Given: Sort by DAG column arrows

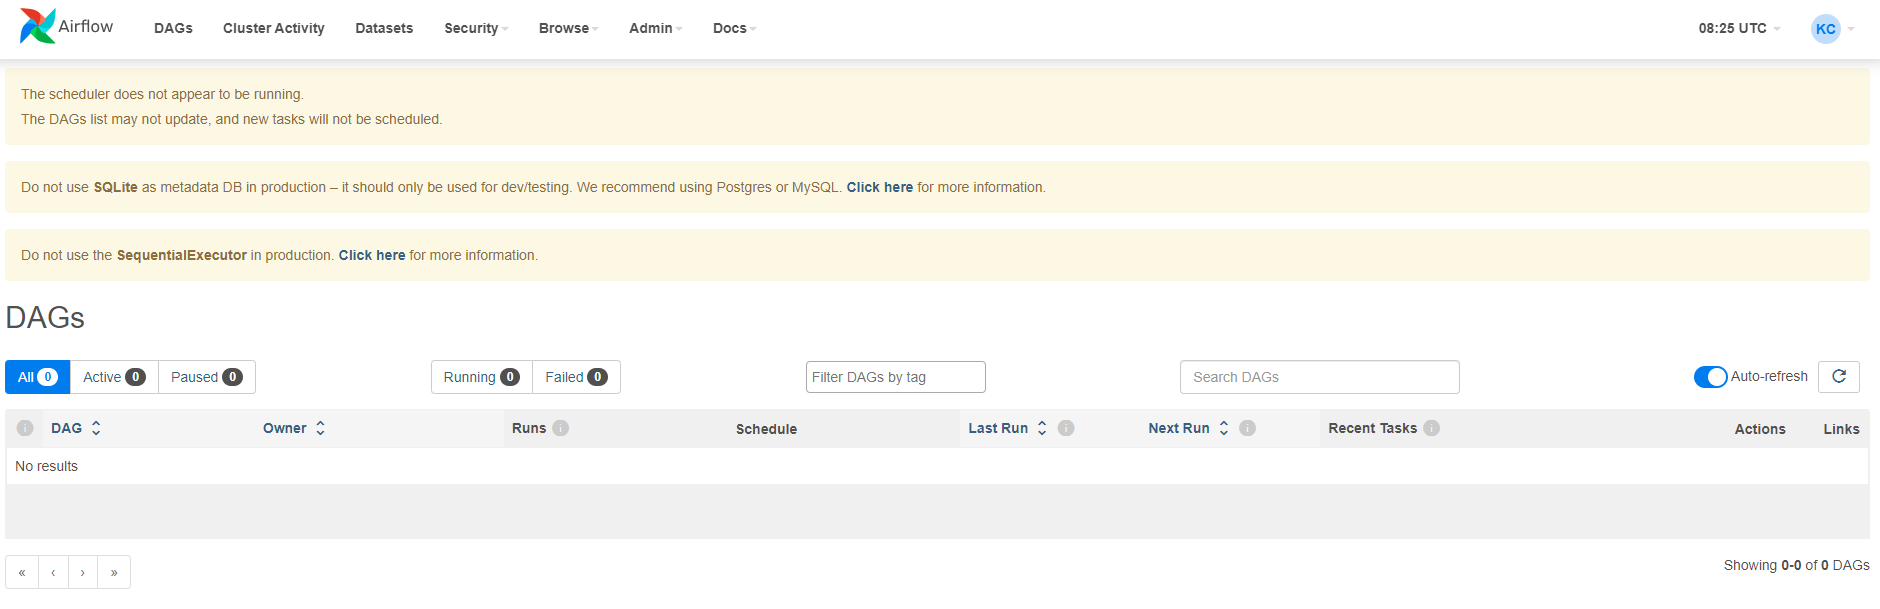Looking at the screenshot, I should (96, 428).
